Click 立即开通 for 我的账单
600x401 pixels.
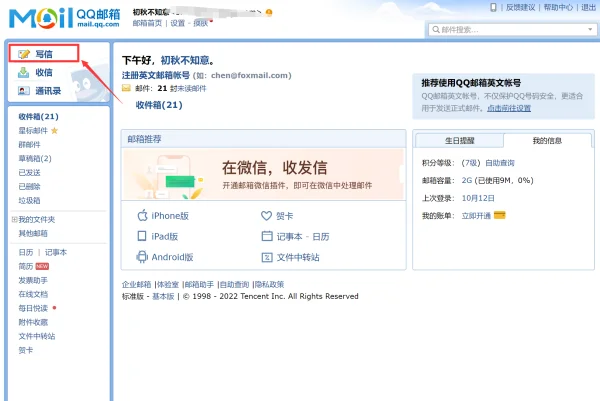(476, 216)
